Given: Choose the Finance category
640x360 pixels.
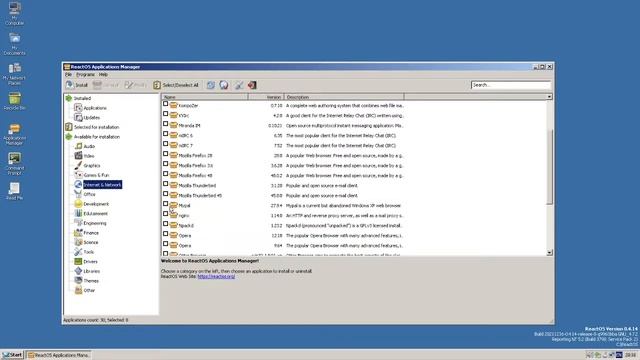Looking at the screenshot, I should click(91, 233).
